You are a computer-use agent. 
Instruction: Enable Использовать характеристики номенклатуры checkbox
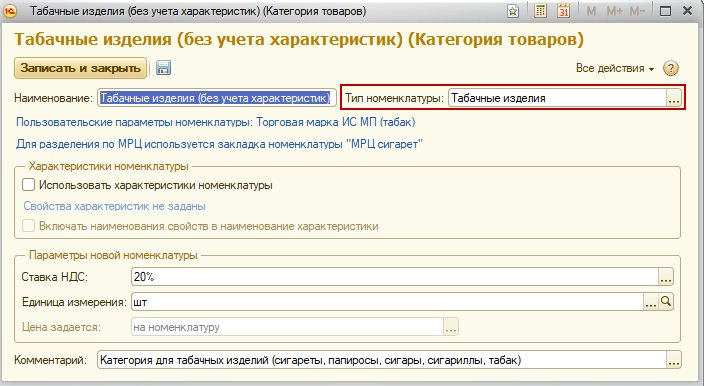pos(28,184)
